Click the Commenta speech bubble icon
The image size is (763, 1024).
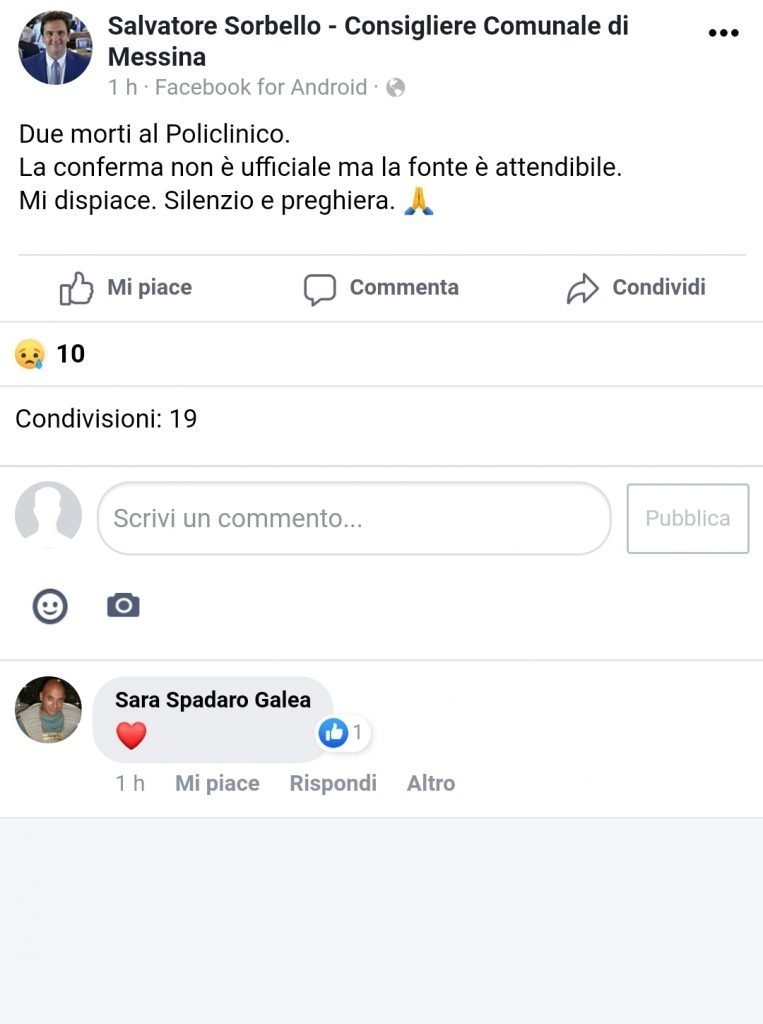coord(319,289)
